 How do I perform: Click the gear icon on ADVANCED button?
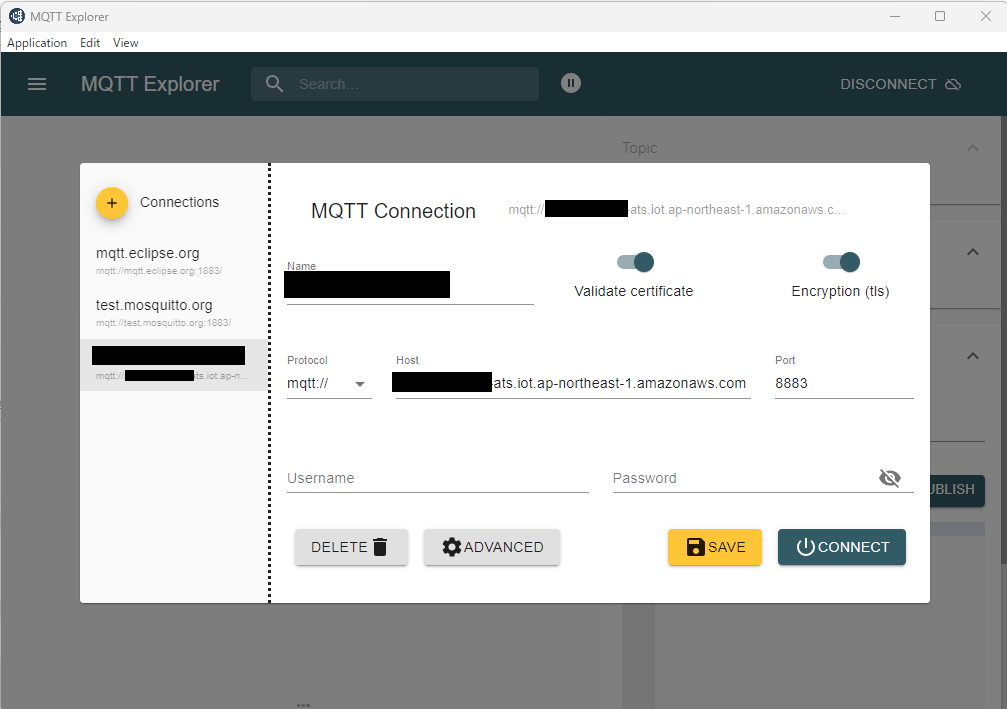[452, 547]
